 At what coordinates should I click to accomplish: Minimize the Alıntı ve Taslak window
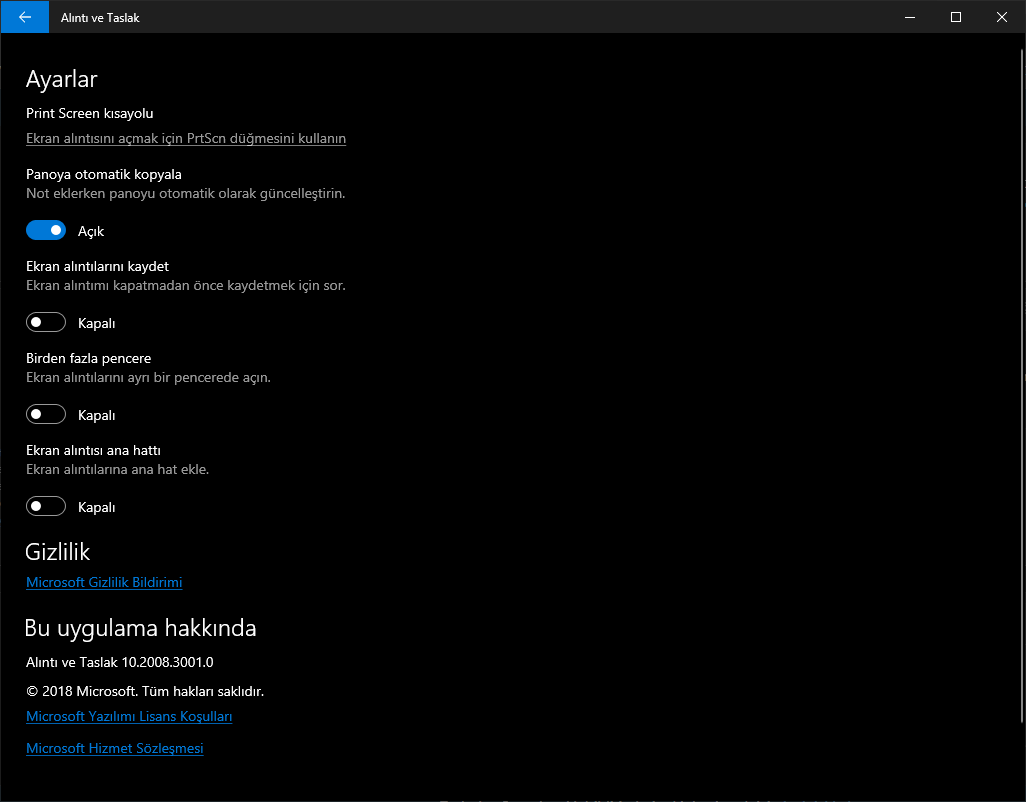(910, 17)
